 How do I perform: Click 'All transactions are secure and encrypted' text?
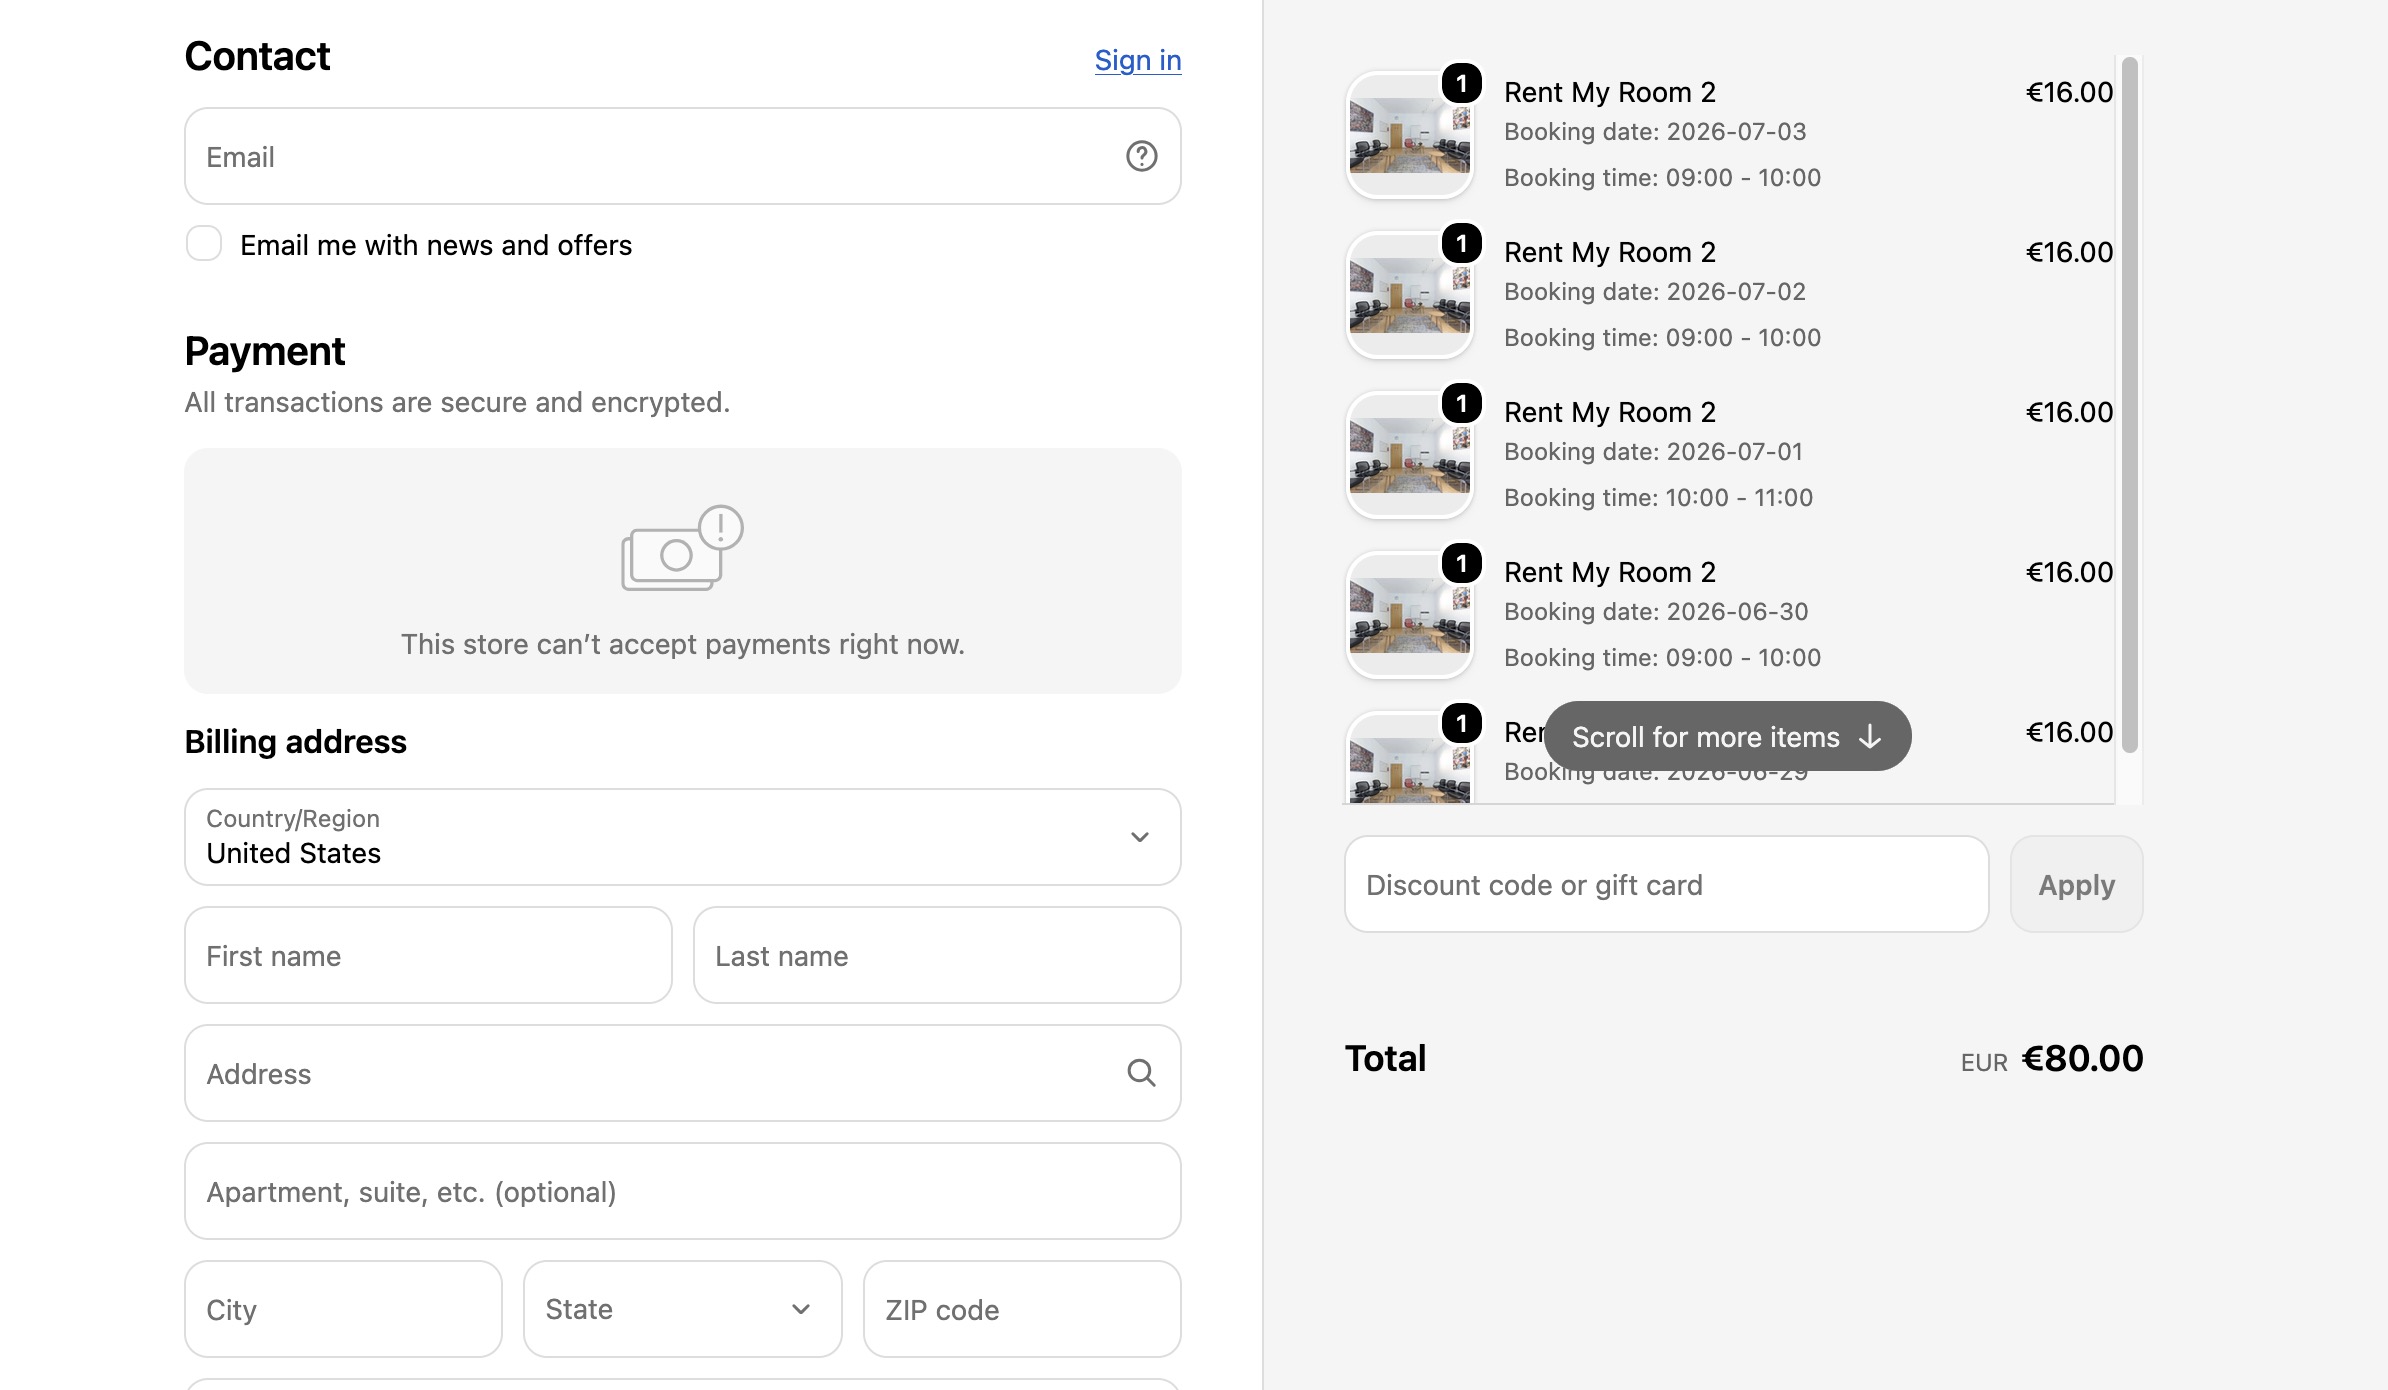coord(457,402)
